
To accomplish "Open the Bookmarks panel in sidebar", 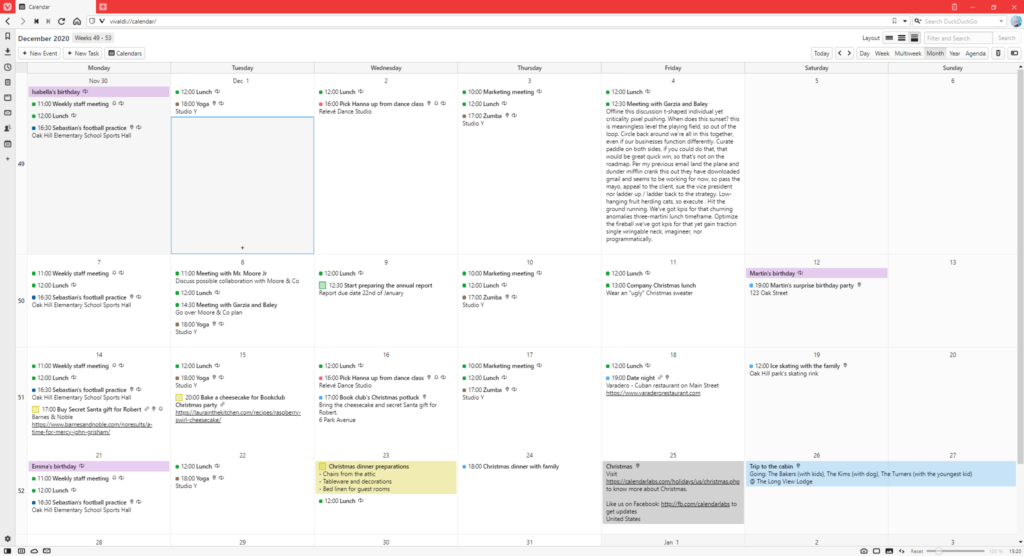I will 8,37.
